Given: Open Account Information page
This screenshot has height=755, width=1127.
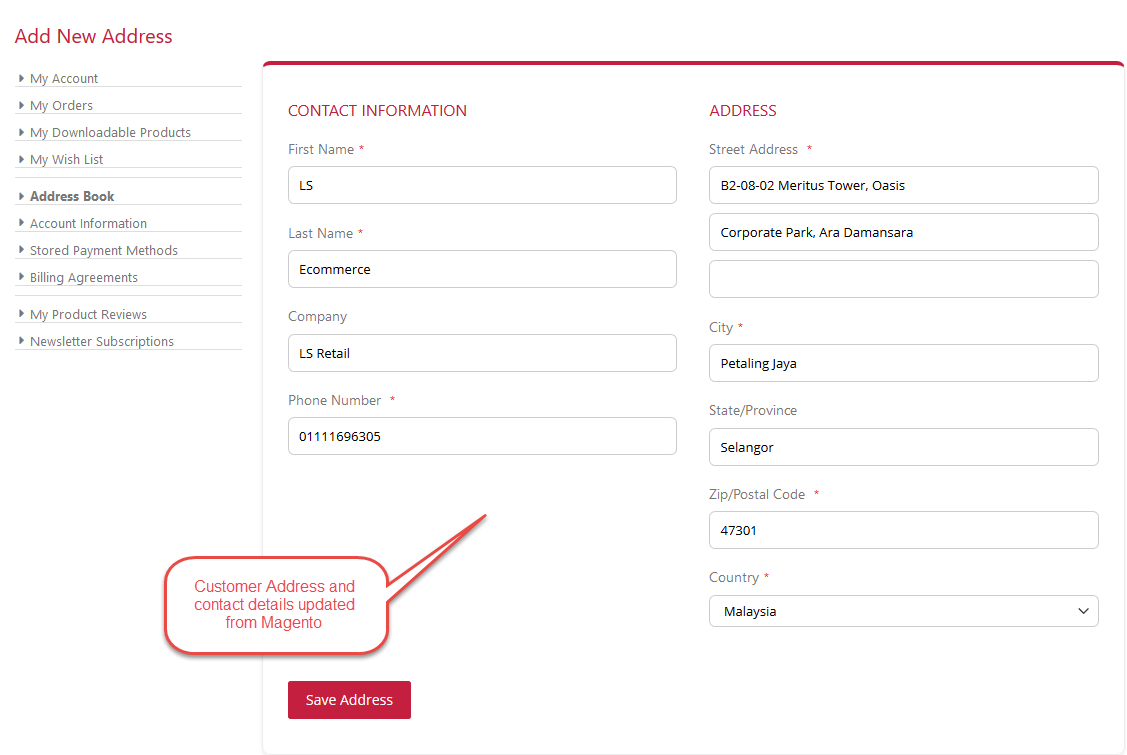Looking at the screenshot, I should click(88, 224).
